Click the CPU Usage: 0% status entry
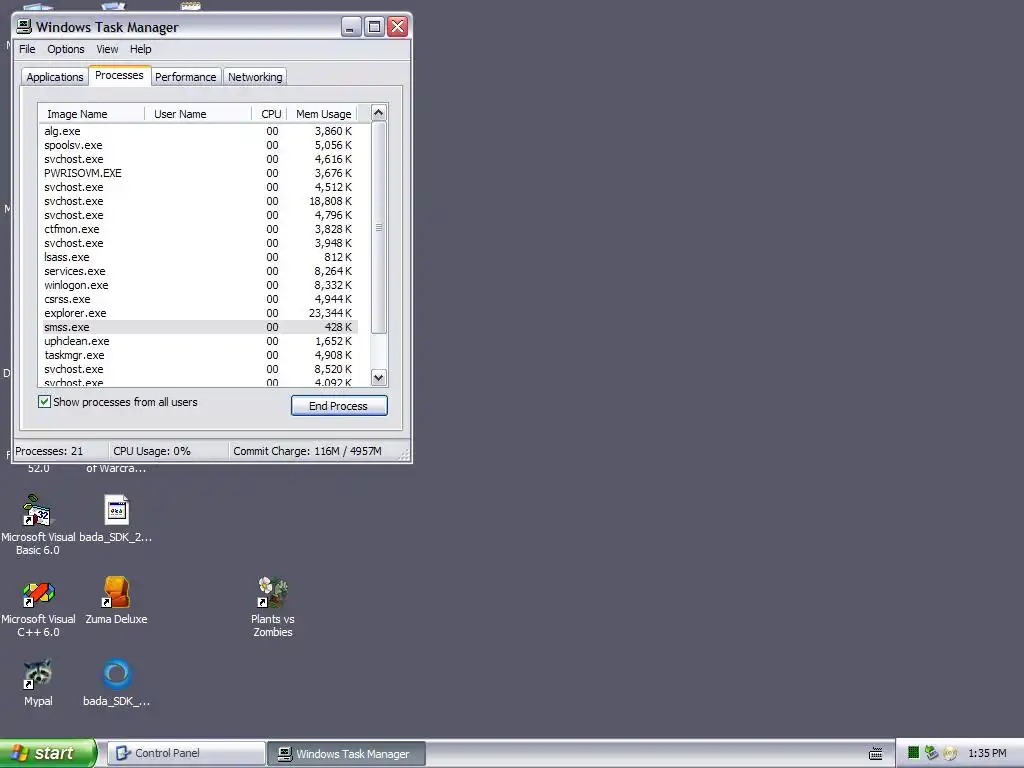 click(x=168, y=451)
